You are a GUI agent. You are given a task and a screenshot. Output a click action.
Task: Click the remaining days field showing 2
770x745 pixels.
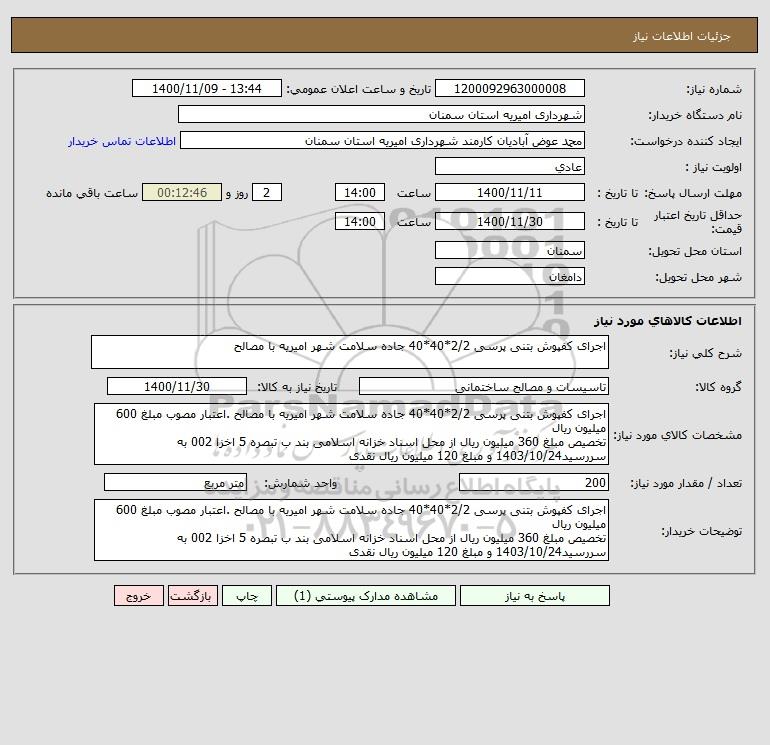click(x=267, y=193)
